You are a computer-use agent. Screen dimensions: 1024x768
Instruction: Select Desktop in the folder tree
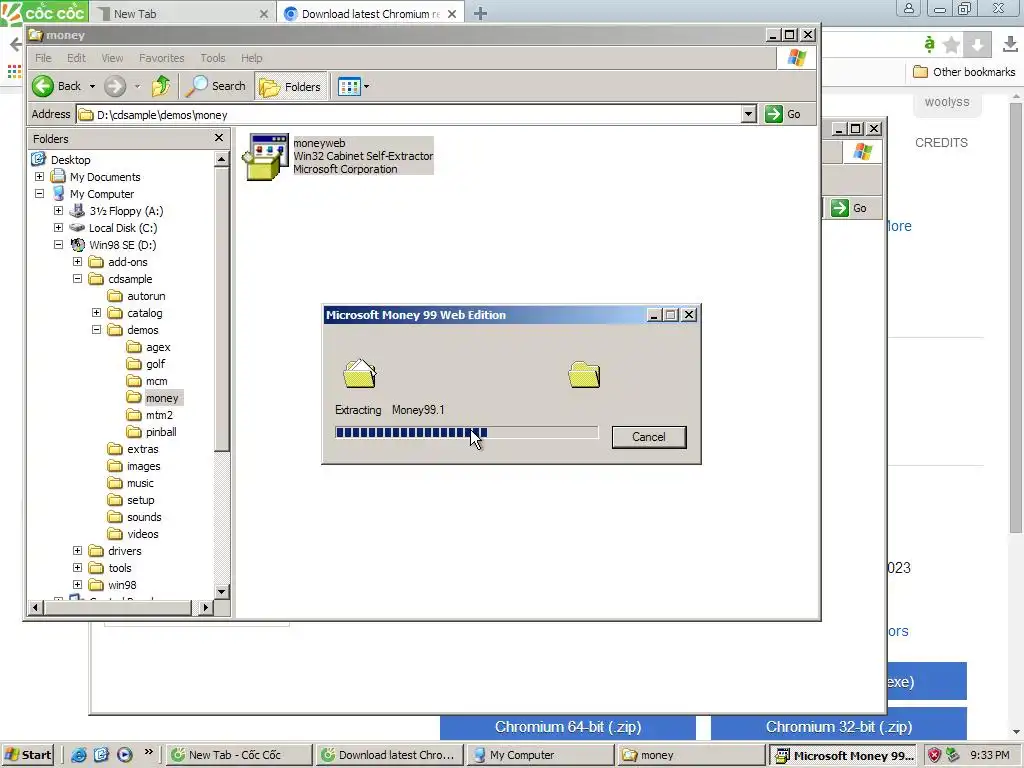point(71,160)
